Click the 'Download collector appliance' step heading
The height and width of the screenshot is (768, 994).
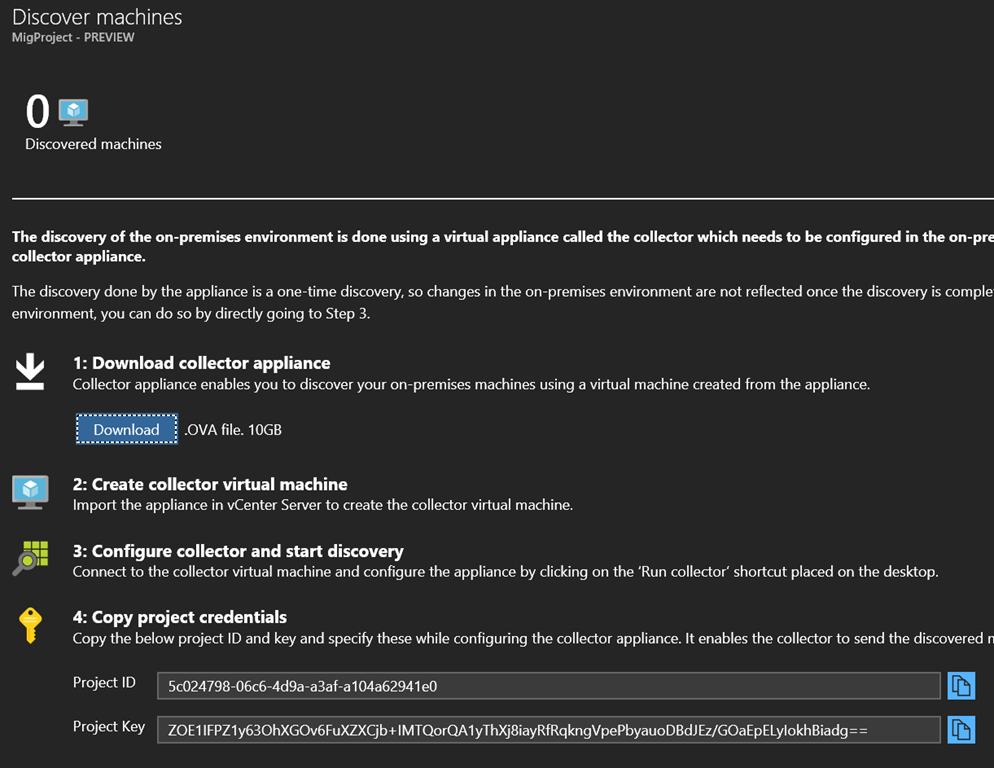201,363
